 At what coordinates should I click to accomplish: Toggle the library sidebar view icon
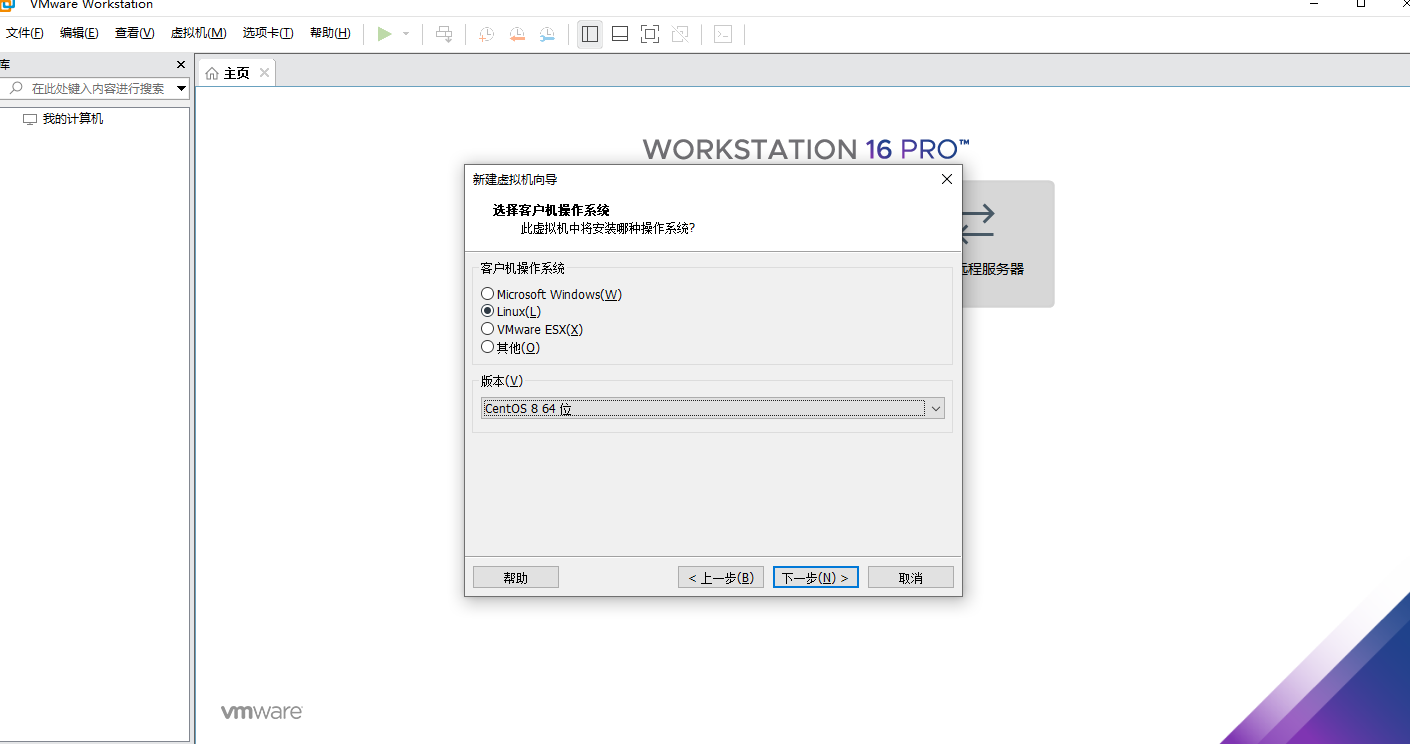pyautogui.click(x=590, y=34)
